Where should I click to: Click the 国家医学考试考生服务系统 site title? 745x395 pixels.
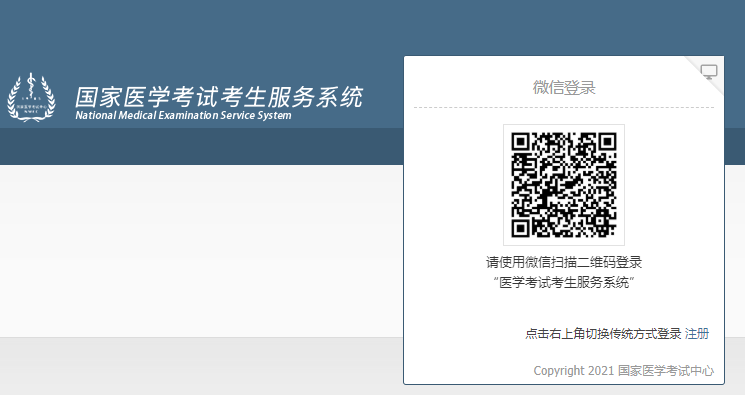coord(219,97)
